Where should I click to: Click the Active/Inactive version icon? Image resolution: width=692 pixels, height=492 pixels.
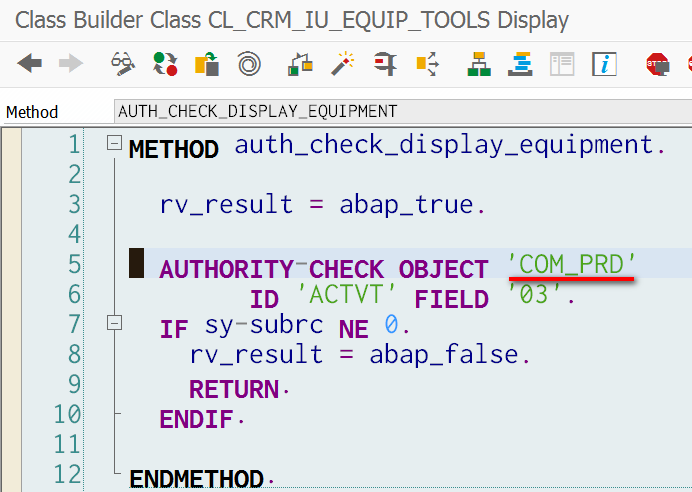point(165,64)
